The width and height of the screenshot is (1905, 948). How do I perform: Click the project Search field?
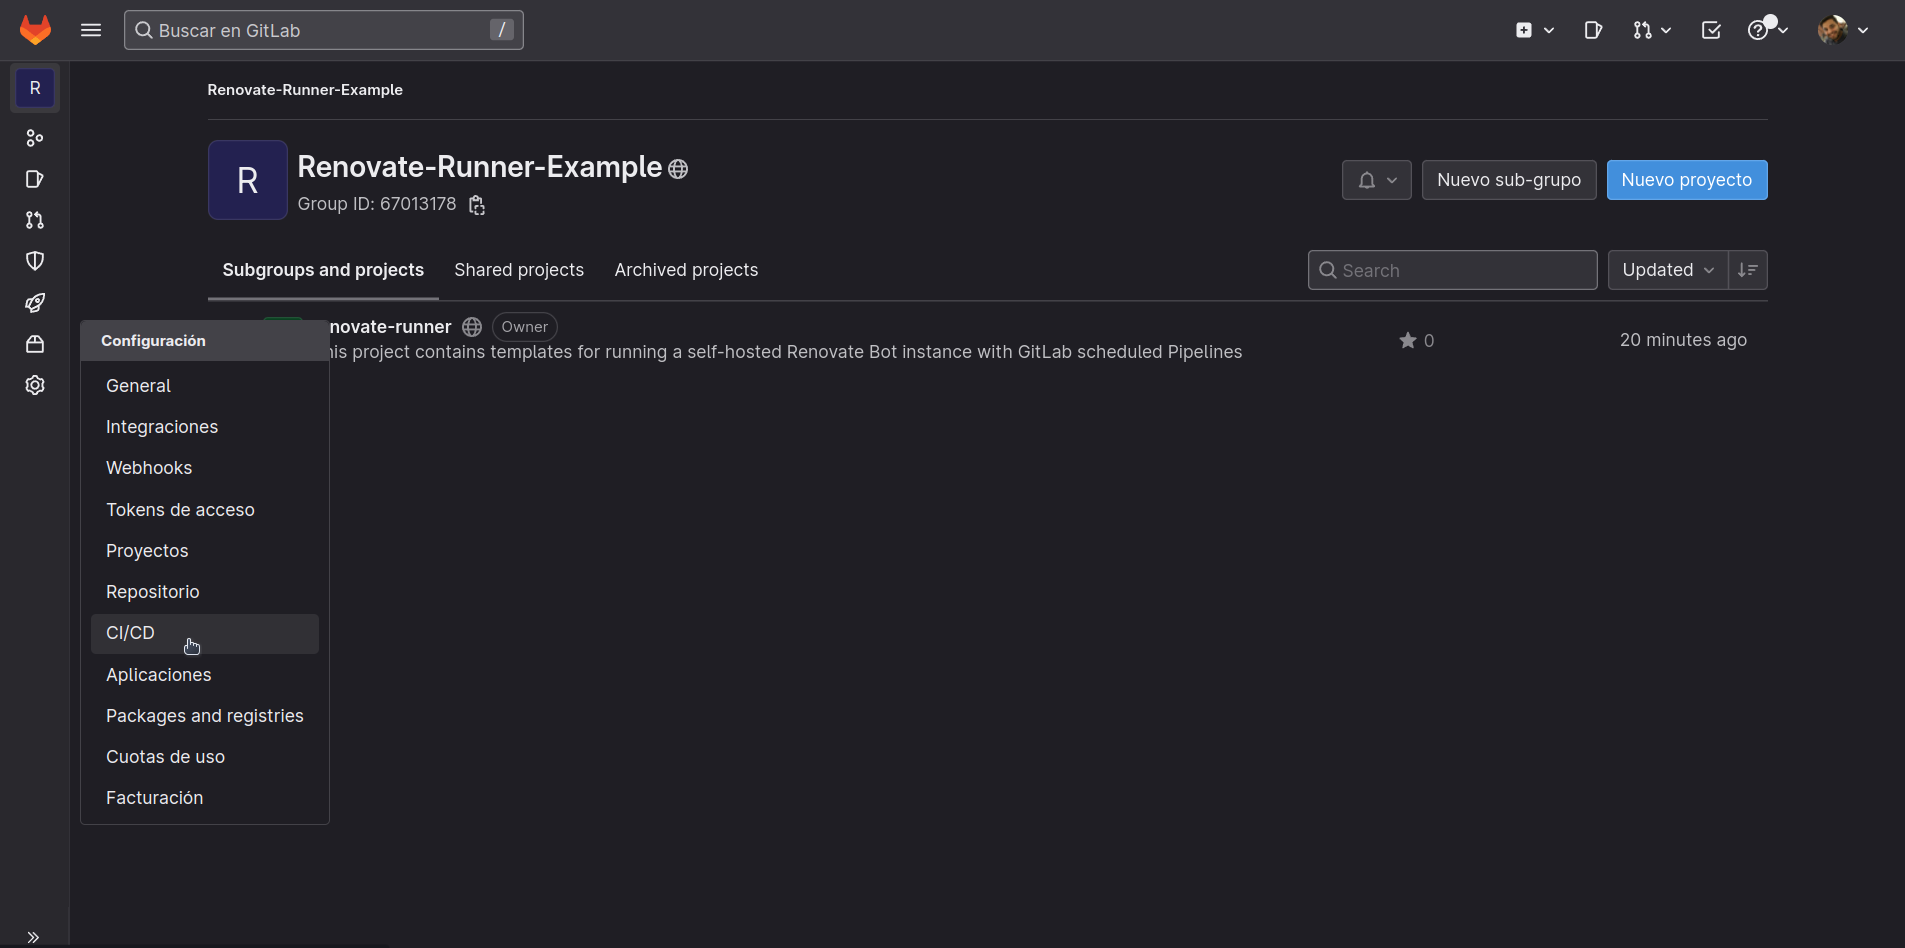pos(1452,270)
